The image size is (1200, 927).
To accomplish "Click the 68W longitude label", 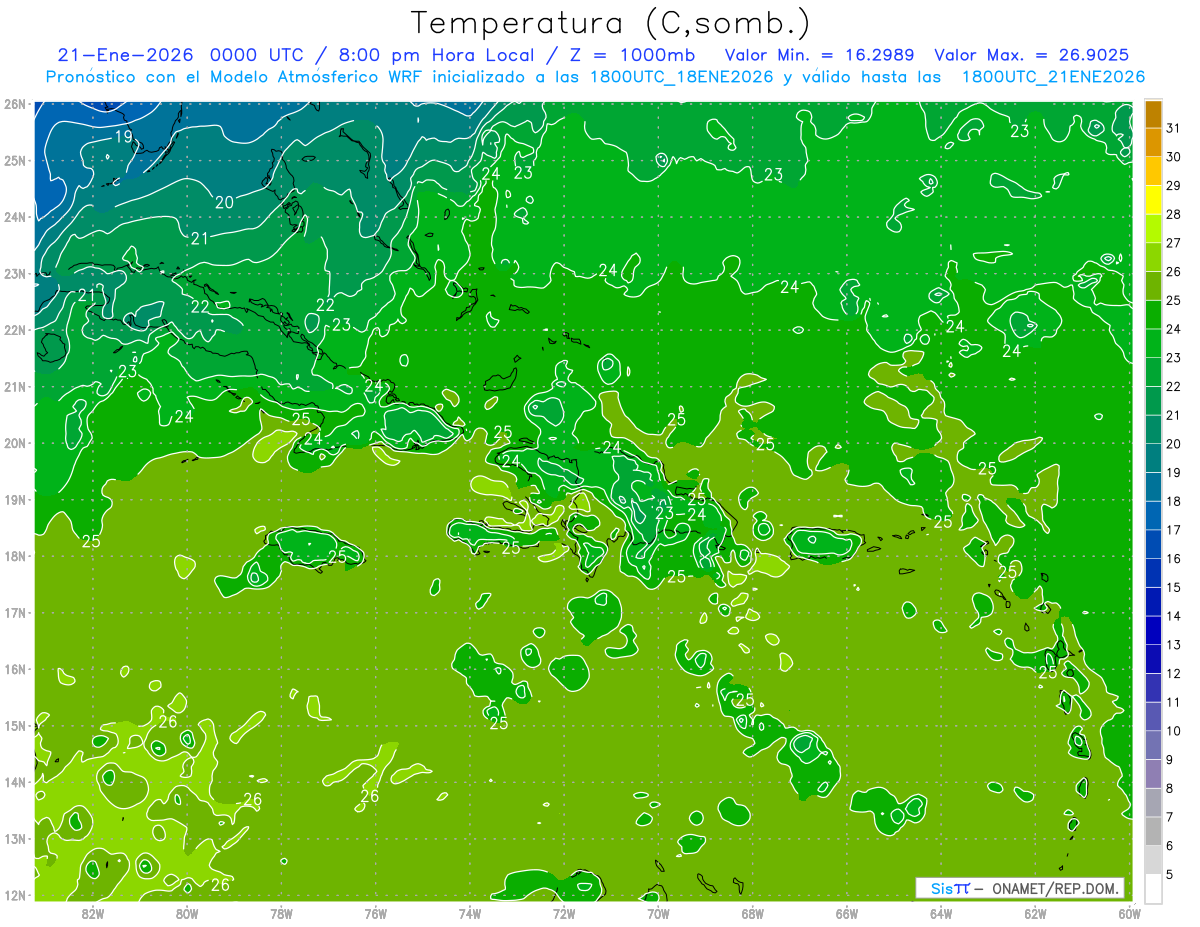I will pos(752,912).
